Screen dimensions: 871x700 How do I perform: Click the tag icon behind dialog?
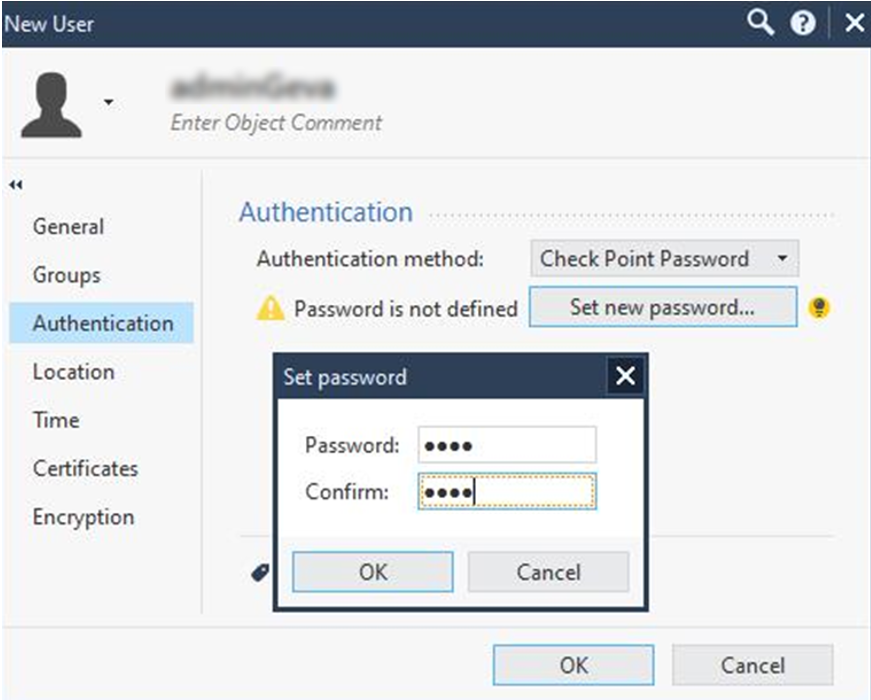click(260, 572)
